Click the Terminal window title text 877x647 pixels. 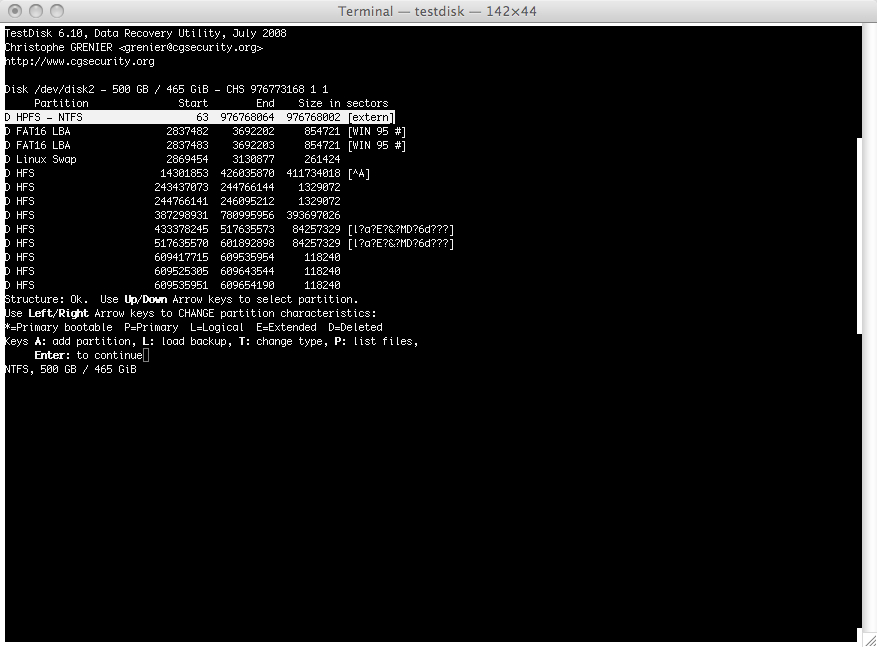pyautogui.click(x=437, y=11)
